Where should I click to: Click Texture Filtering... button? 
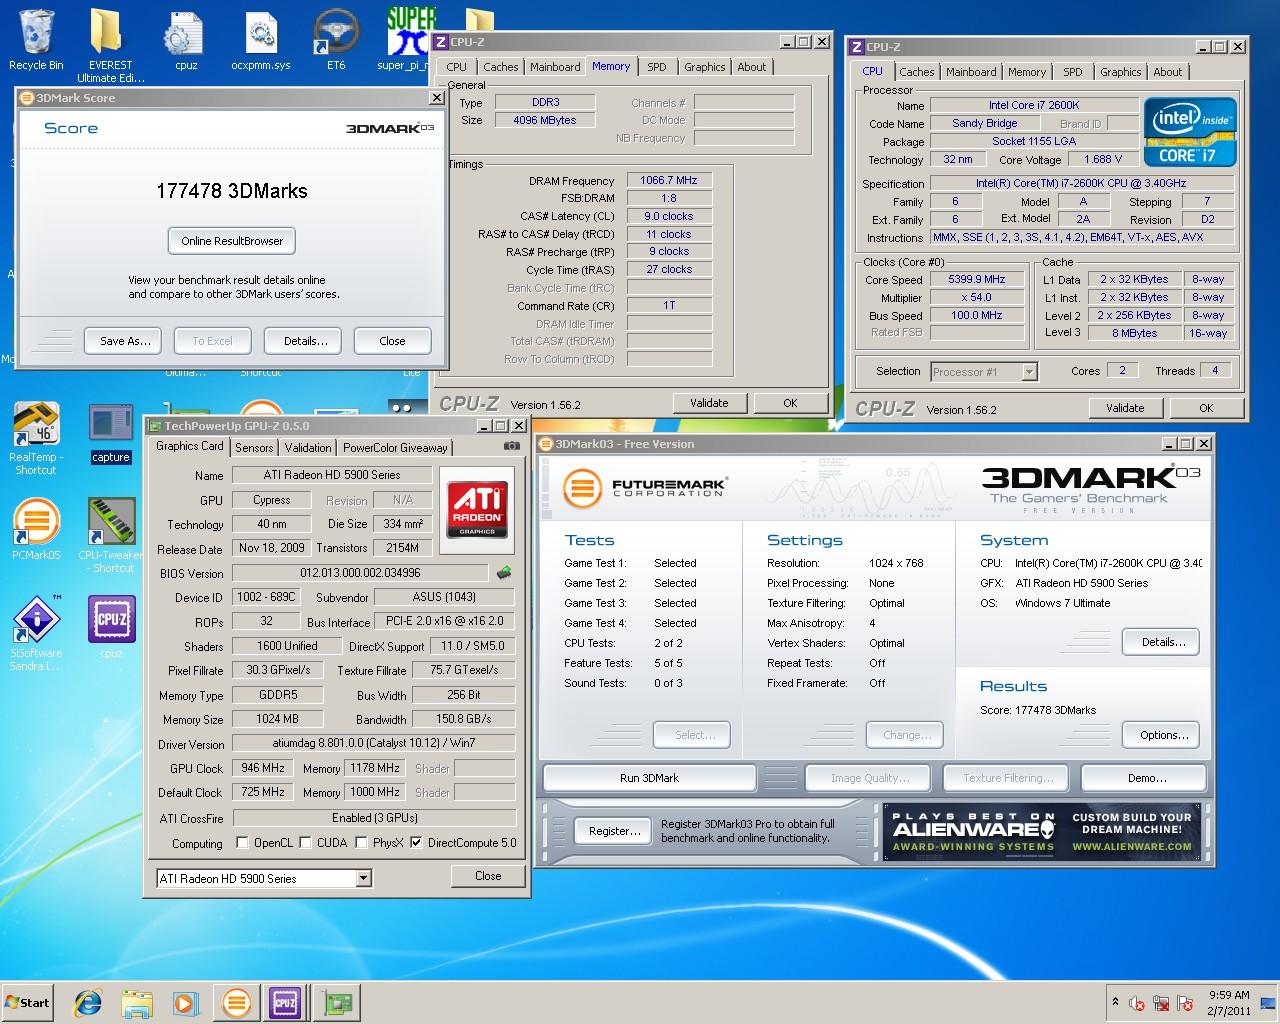point(1006,778)
